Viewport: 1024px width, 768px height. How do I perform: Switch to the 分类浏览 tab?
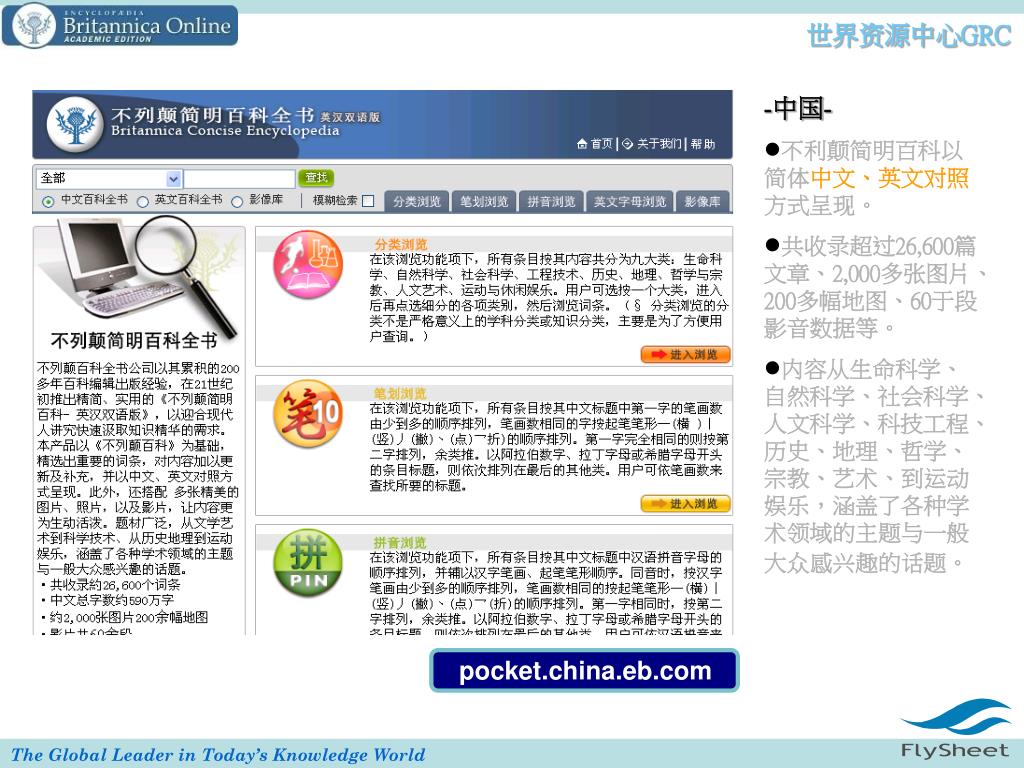(x=417, y=202)
